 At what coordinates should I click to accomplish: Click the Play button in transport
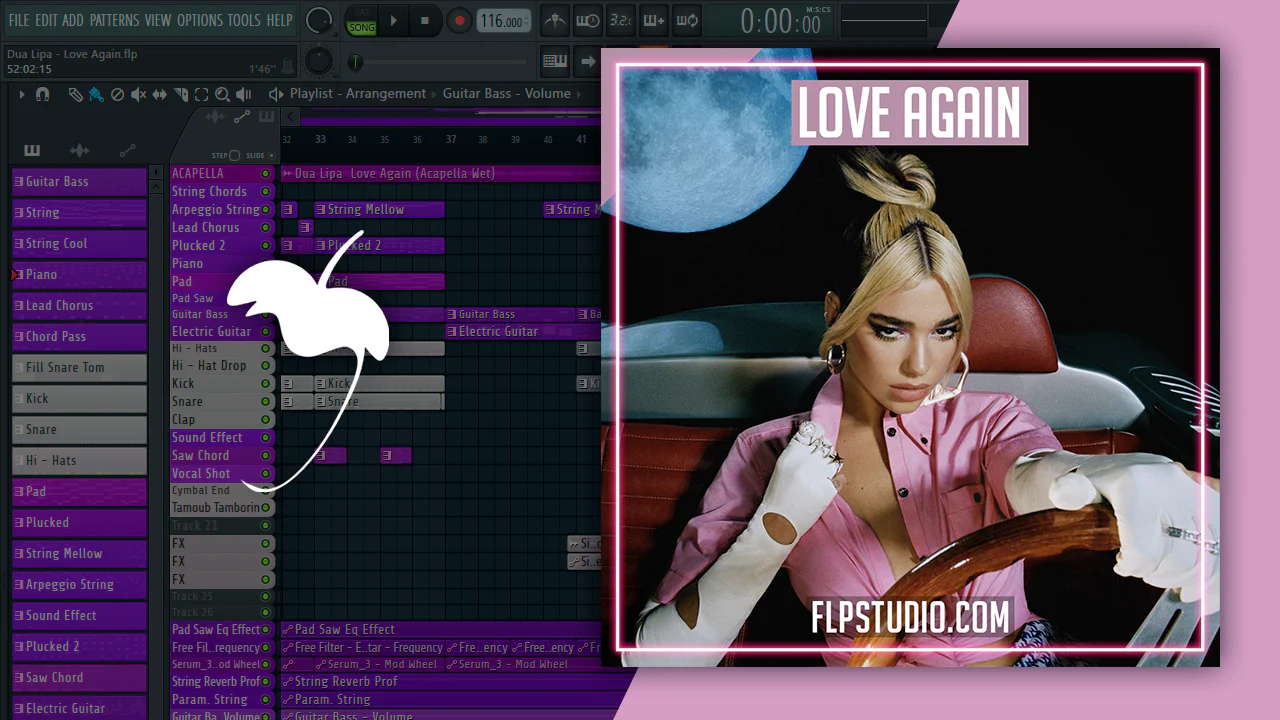click(x=393, y=21)
